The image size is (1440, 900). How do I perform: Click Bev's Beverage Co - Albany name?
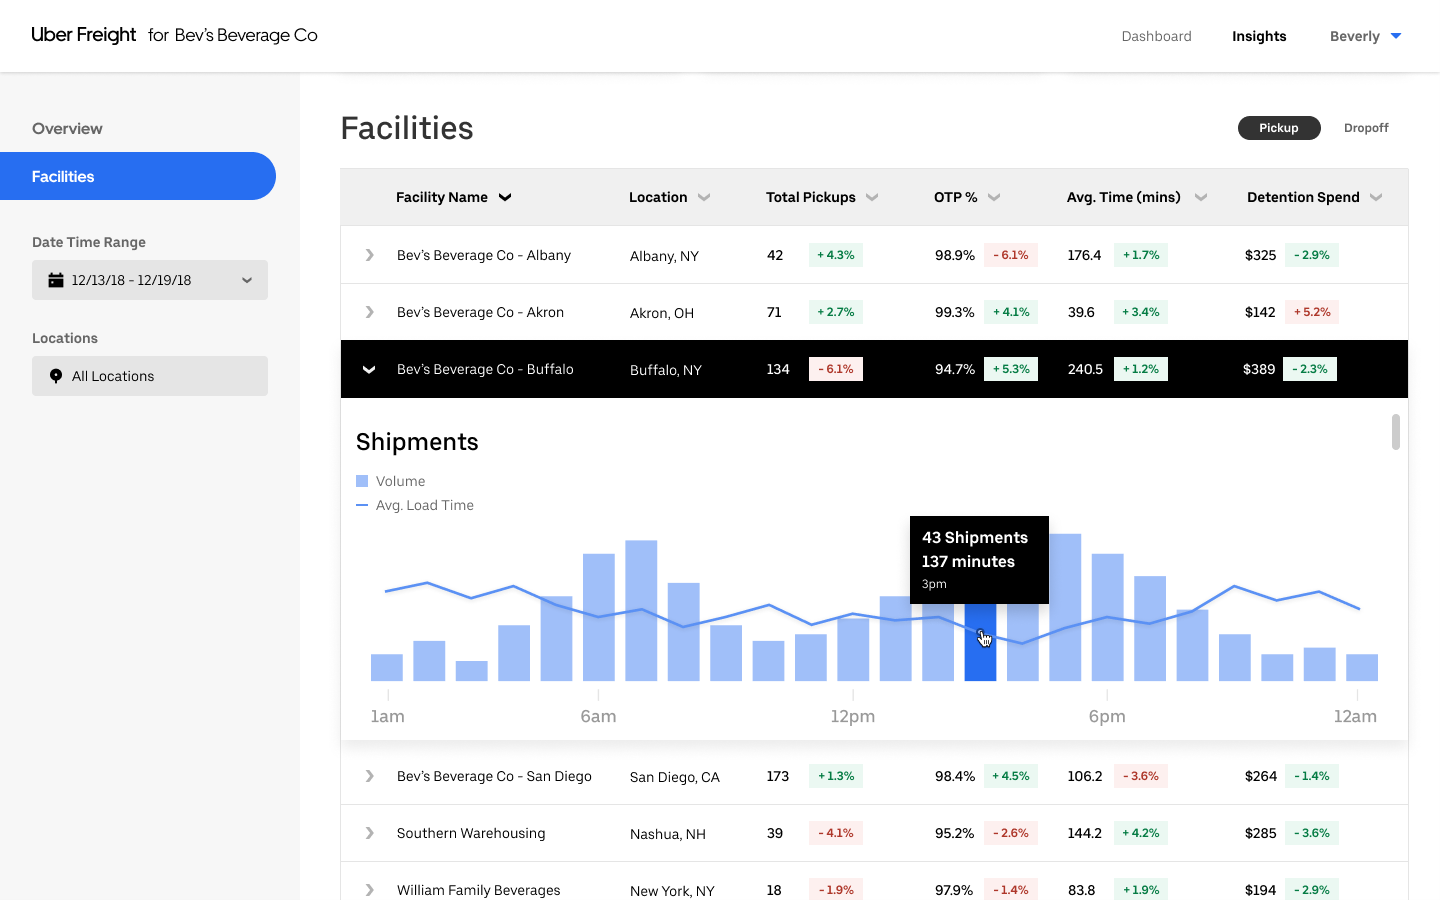coord(484,255)
